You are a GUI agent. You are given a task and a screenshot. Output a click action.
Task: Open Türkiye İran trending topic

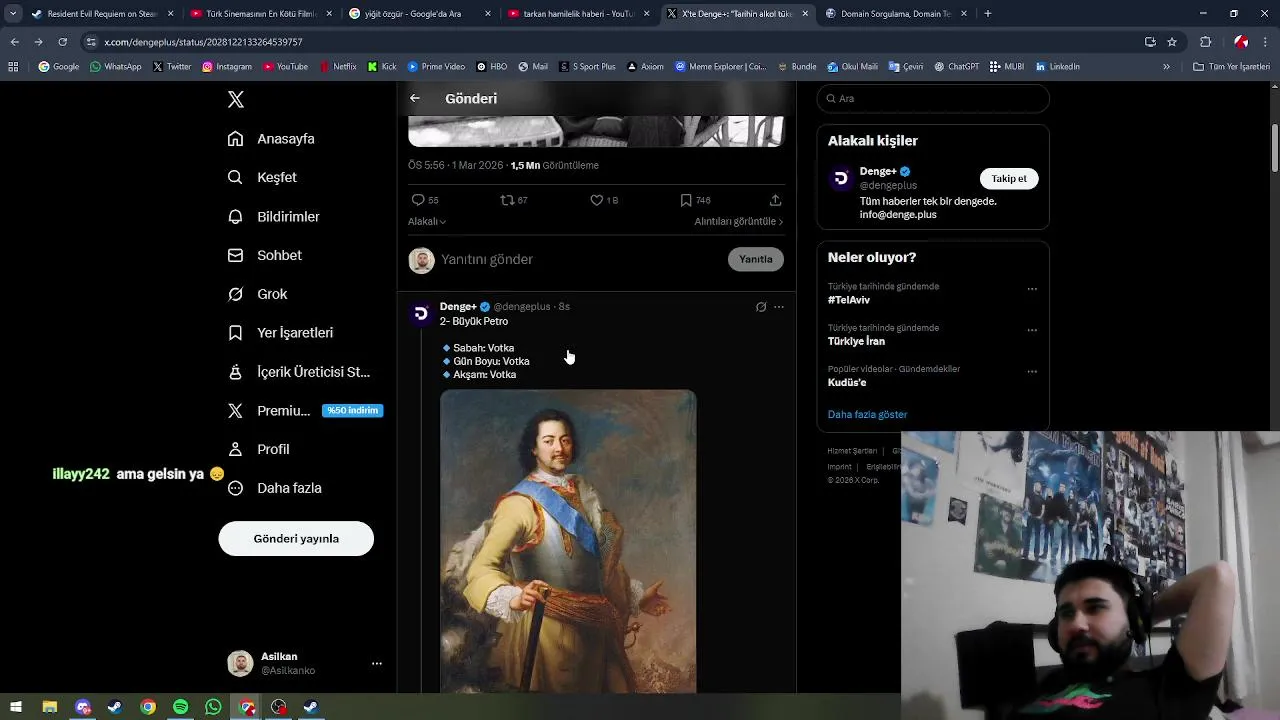pyautogui.click(x=856, y=341)
